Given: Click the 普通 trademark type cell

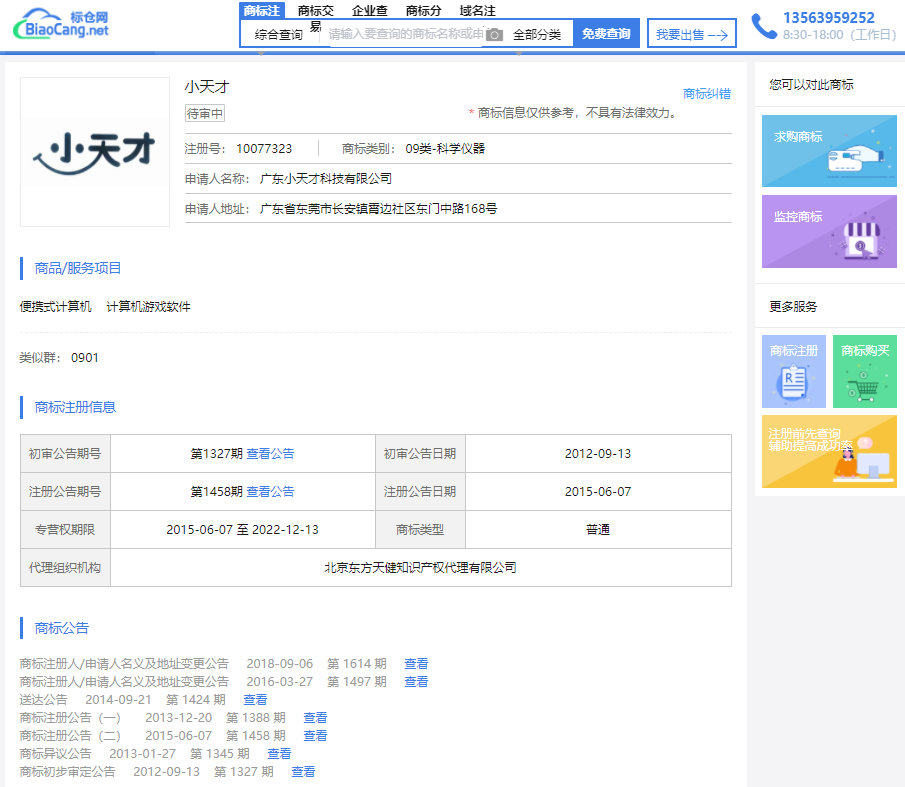Looking at the screenshot, I should click(598, 530).
